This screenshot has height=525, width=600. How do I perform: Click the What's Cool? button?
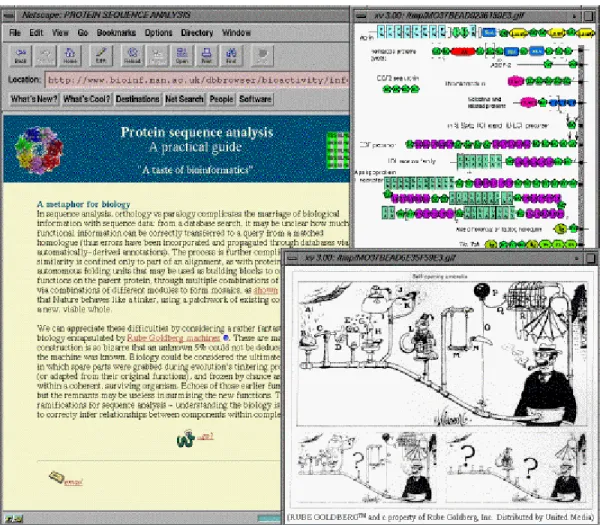86,99
